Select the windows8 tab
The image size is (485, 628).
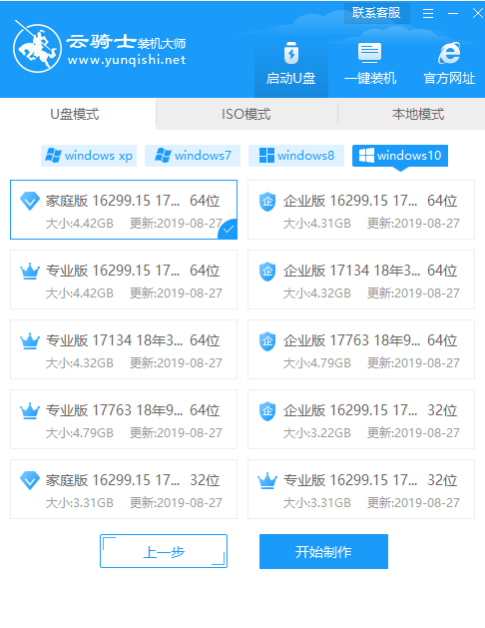tap(296, 155)
